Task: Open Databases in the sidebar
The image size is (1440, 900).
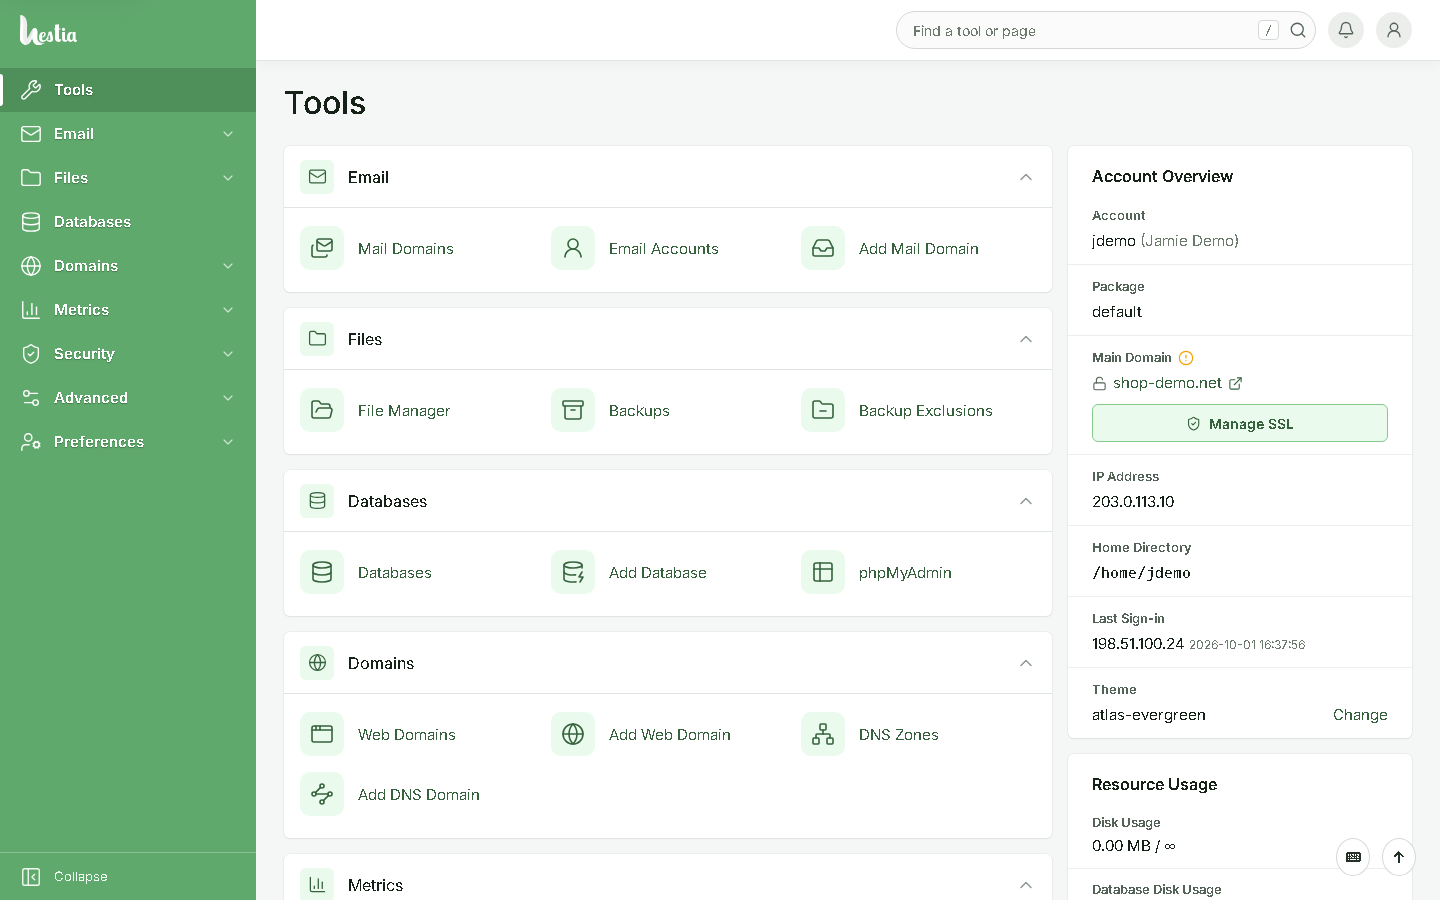Action: tap(128, 222)
